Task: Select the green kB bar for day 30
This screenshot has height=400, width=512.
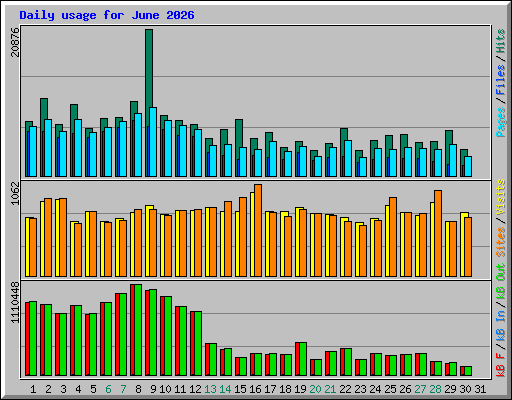Action: (x=468, y=371)
